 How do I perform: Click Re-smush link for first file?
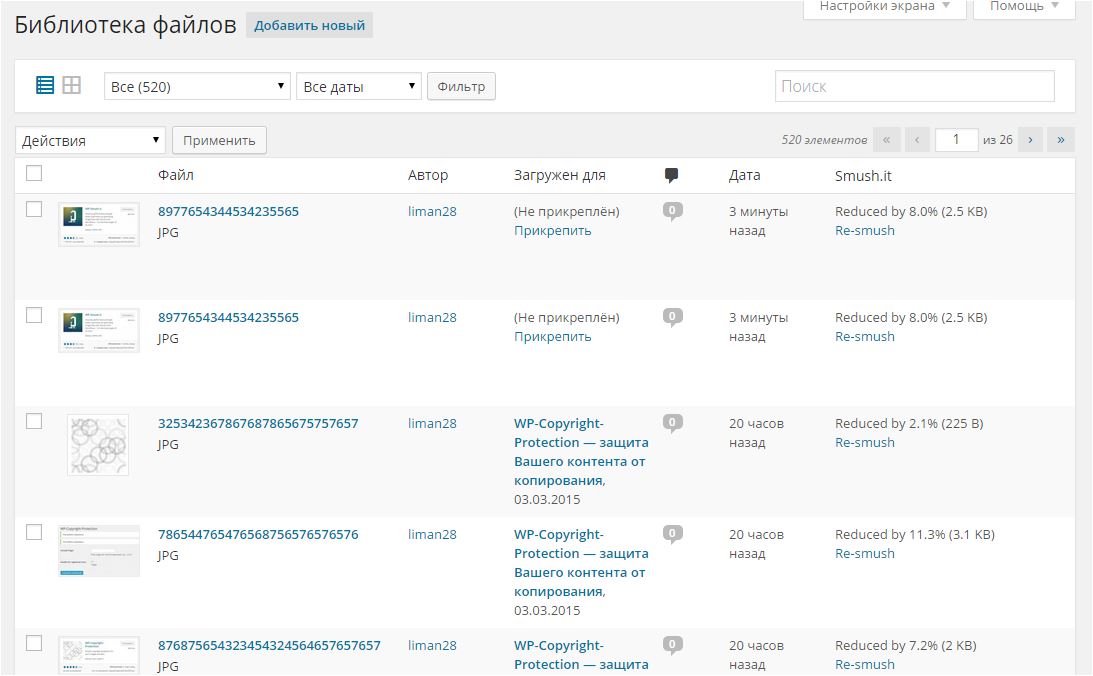click(x=864, y=231)
